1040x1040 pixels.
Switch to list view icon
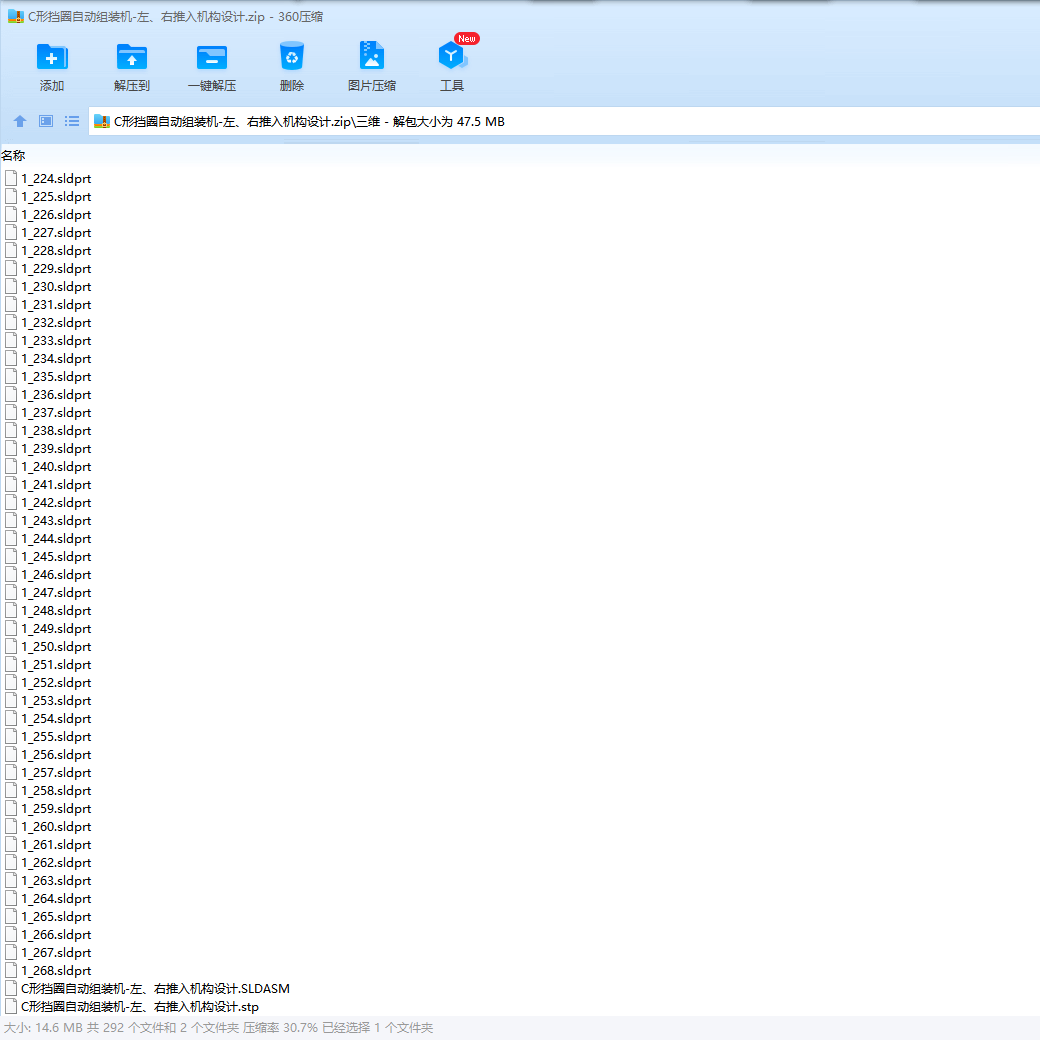(x=72, y=121)
